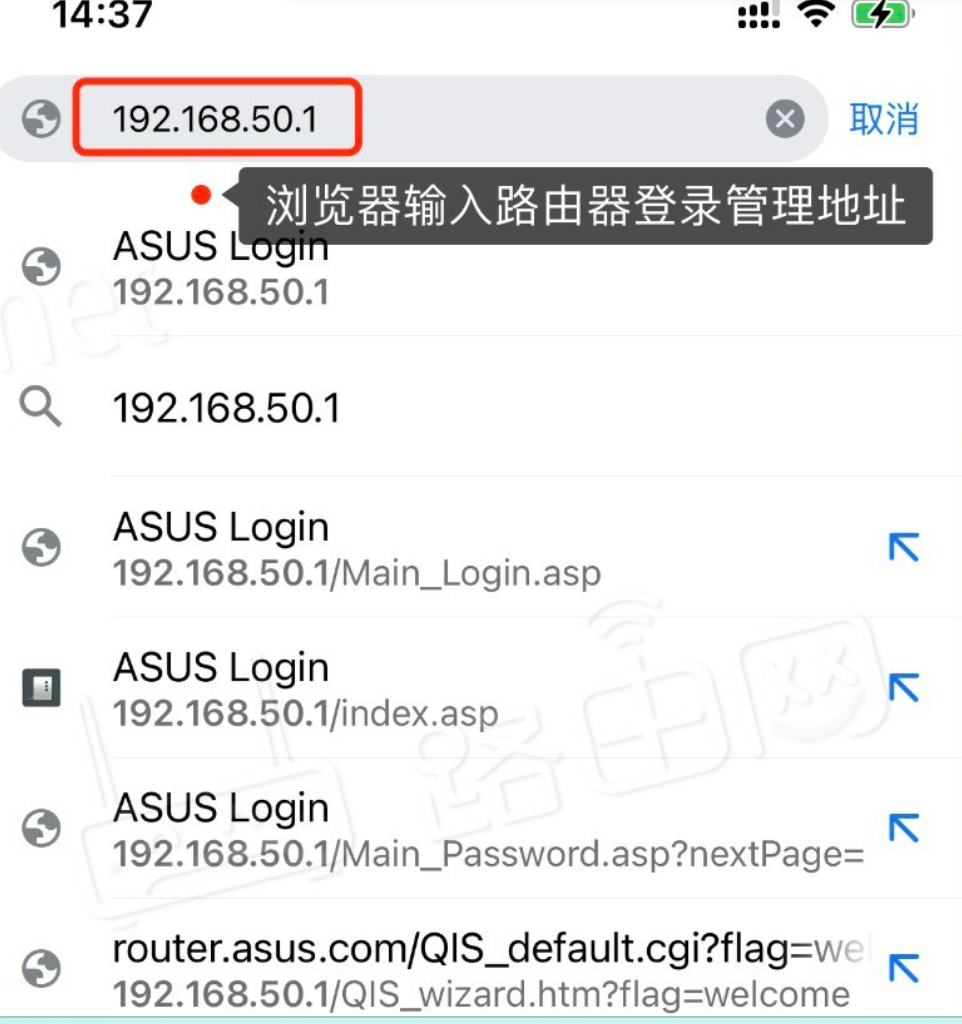Tap the globe icon in address bar
The image size is (962, 1024).
coord(41,119)
